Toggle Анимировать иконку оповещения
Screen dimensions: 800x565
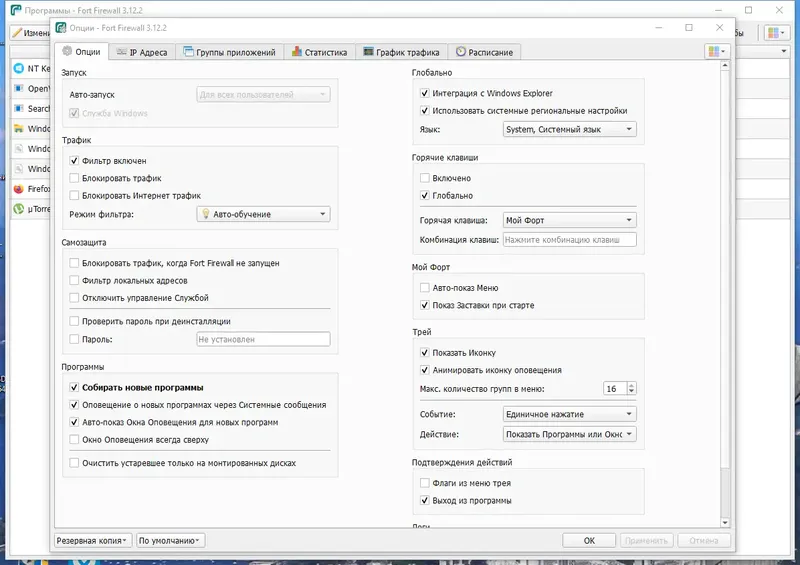coord(424,370)
